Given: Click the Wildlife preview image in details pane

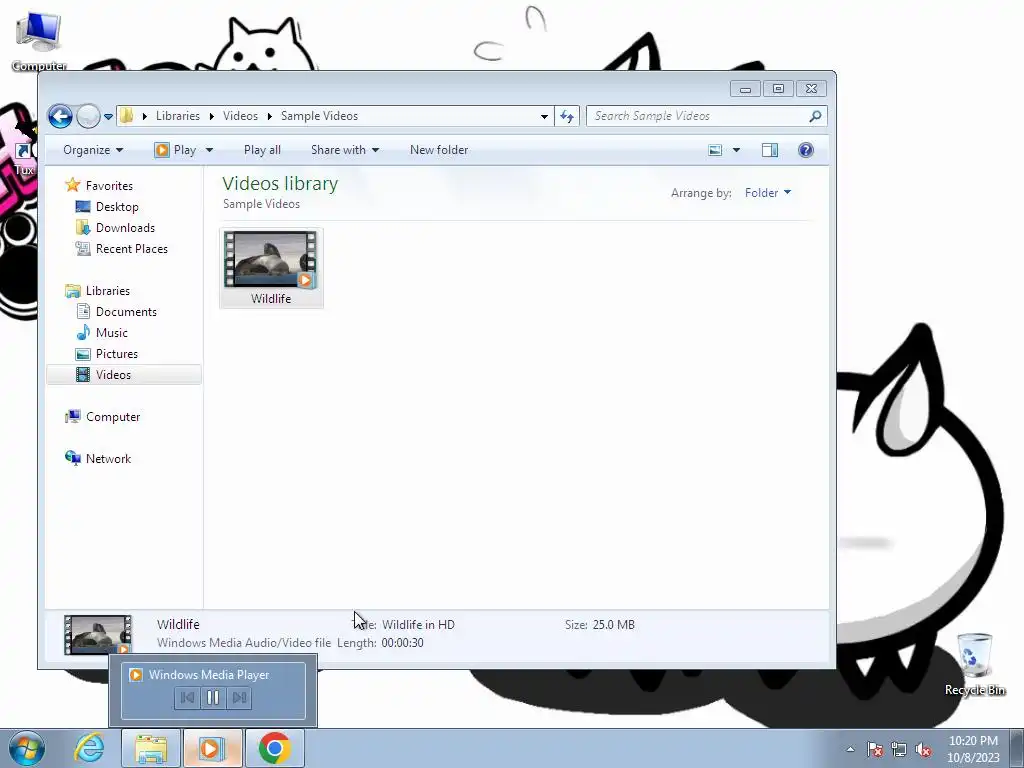Looking at the screenshot, I should [x=98, y=634].
